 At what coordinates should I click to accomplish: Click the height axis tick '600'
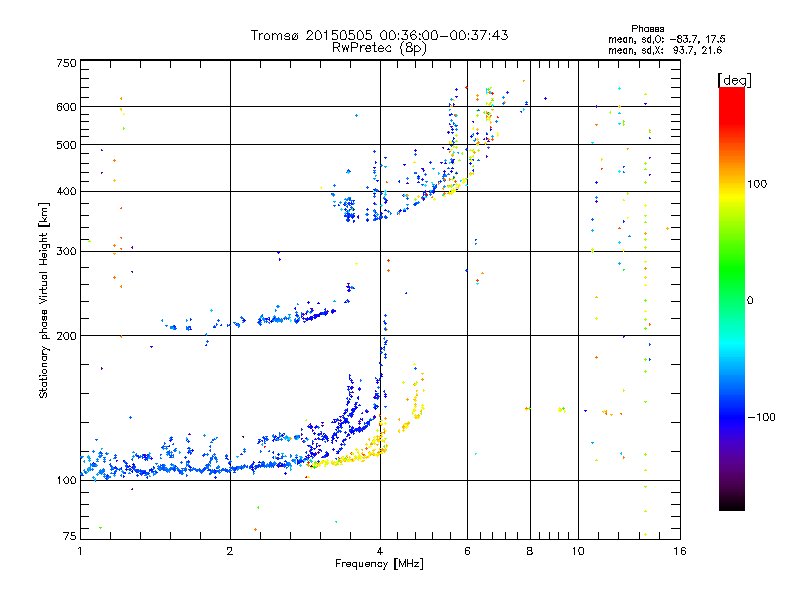(x=67, y=107)
